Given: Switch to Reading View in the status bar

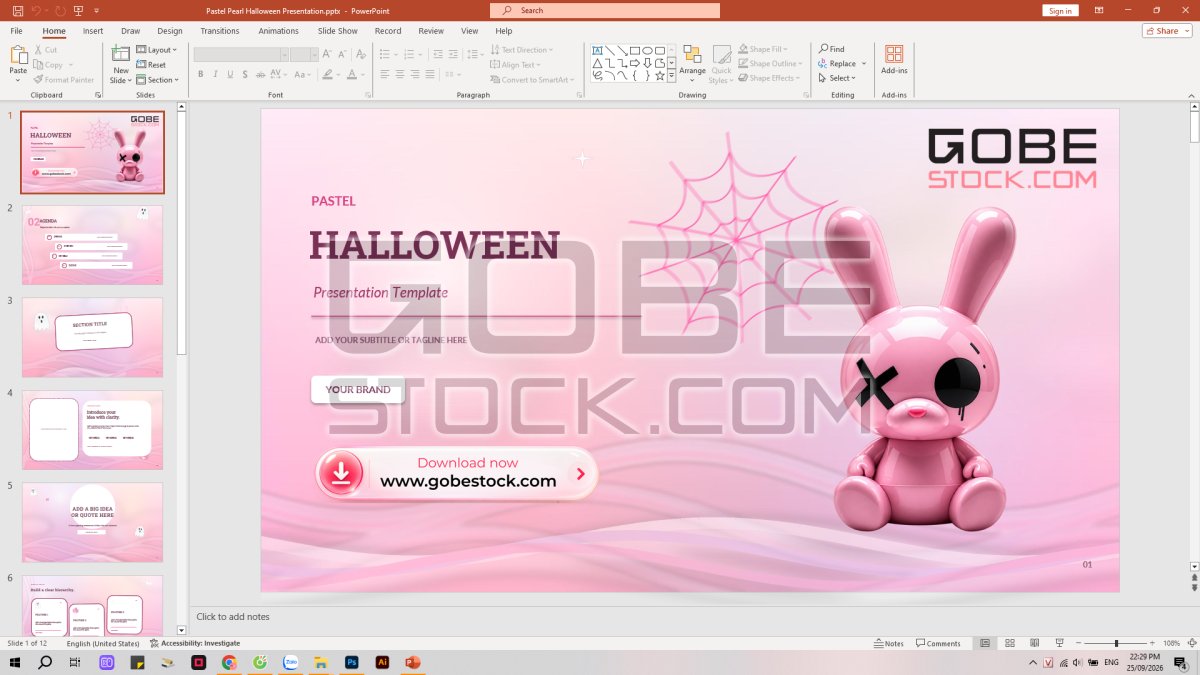Looking at the screenshot, I should click(x=1034, y=643).
